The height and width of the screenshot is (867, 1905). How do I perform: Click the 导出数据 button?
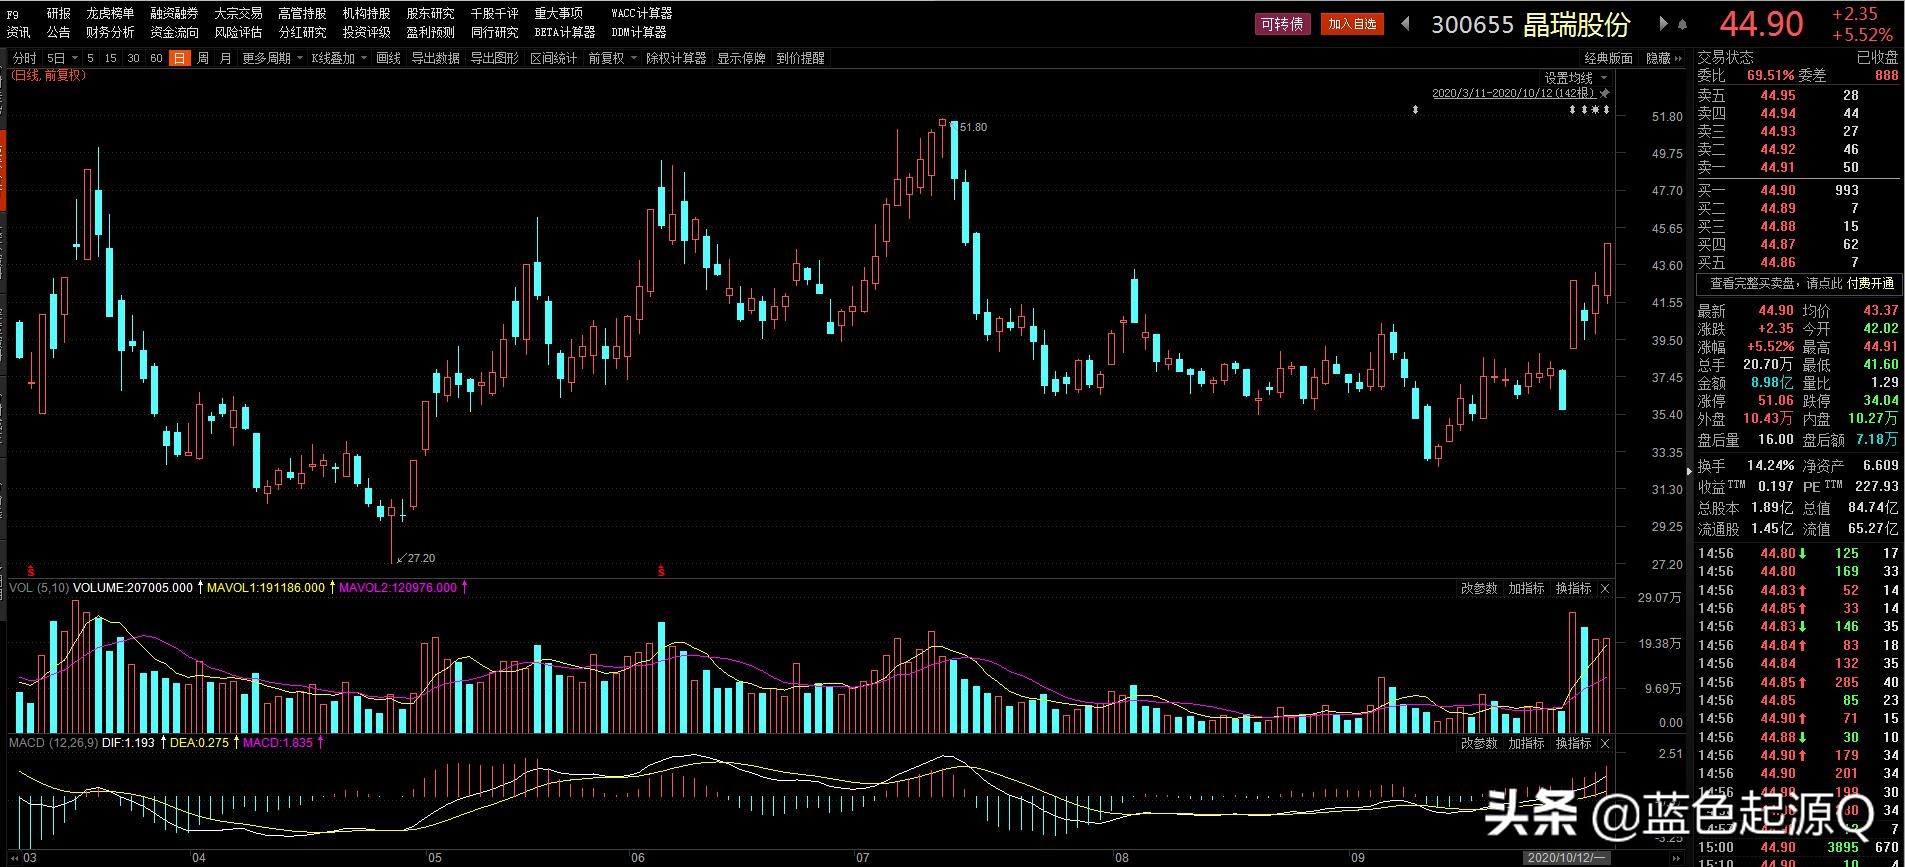435,58
